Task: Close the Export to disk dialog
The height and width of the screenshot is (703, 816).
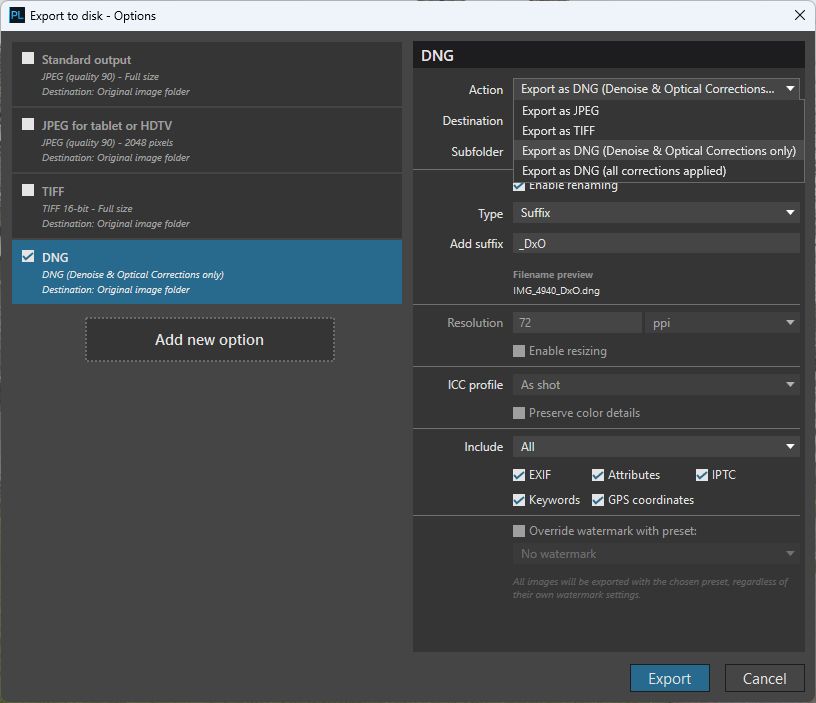Action: click(x=798, y=16)
